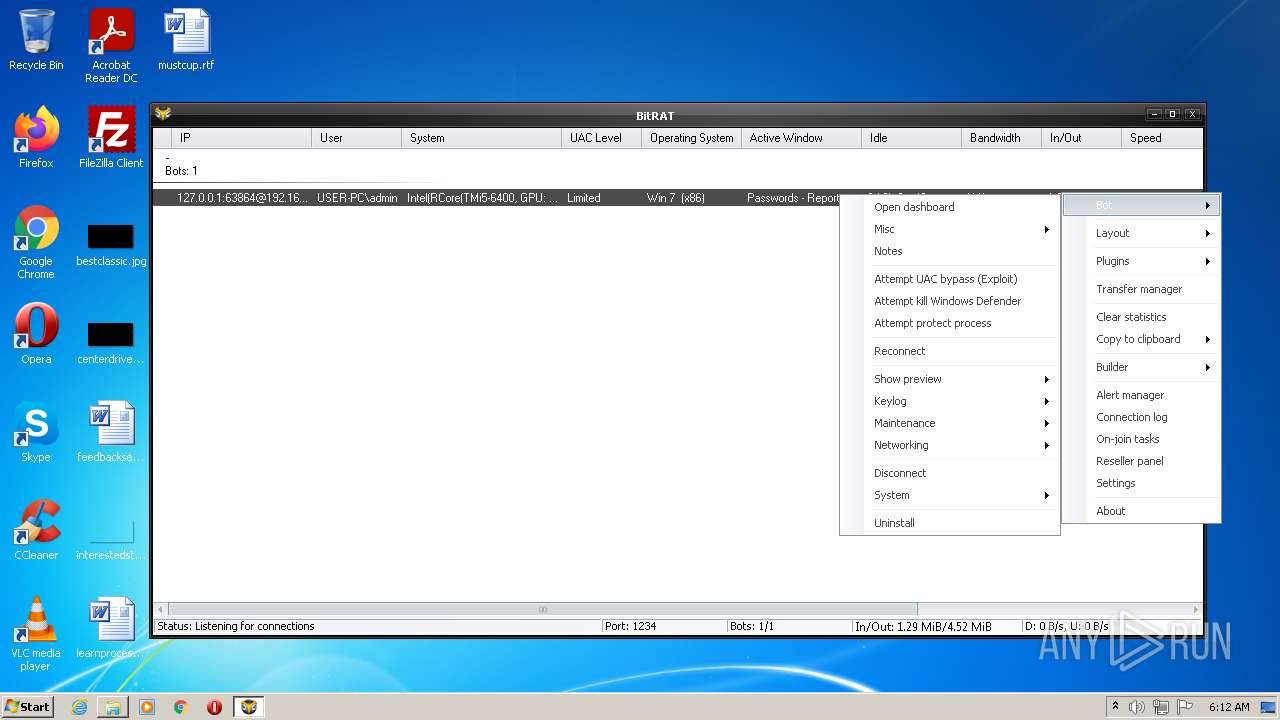
Task: Open On-join tasks
Action: (x=1141, y=439)
